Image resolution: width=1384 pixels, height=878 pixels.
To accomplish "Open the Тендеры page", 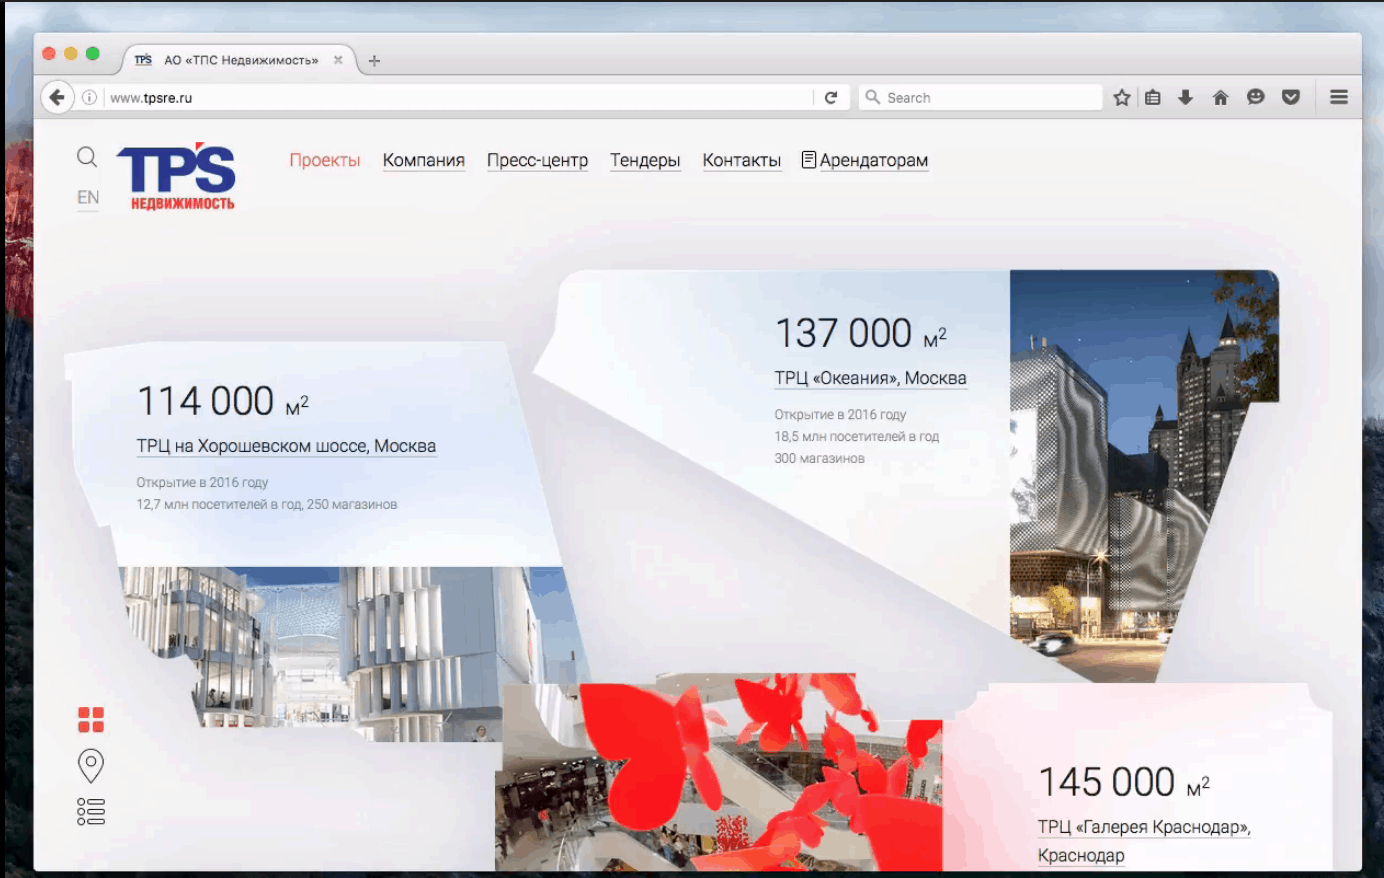I will click(x=645, y=160).
